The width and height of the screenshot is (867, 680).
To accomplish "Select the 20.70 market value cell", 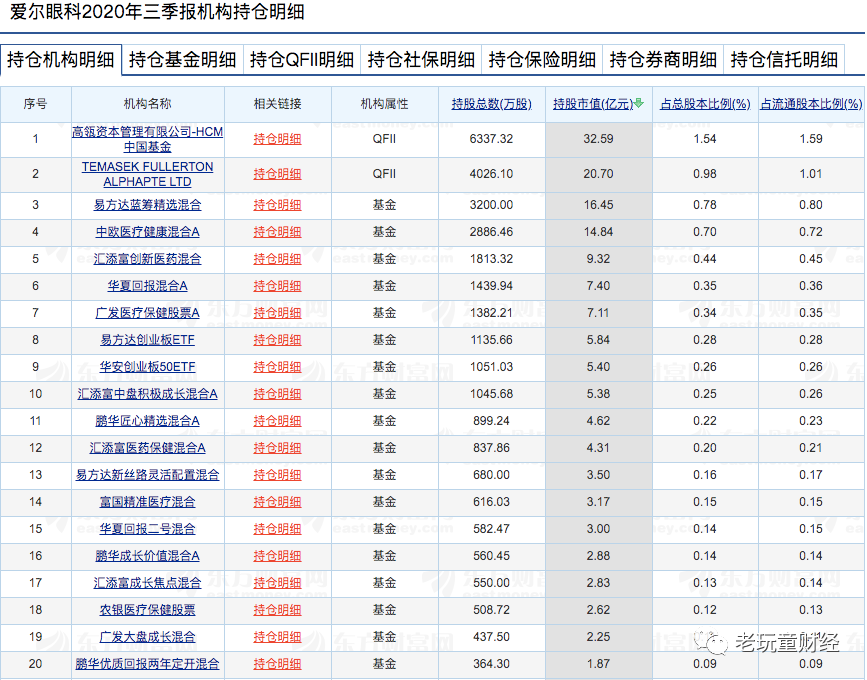I will (x=598, y=174).
